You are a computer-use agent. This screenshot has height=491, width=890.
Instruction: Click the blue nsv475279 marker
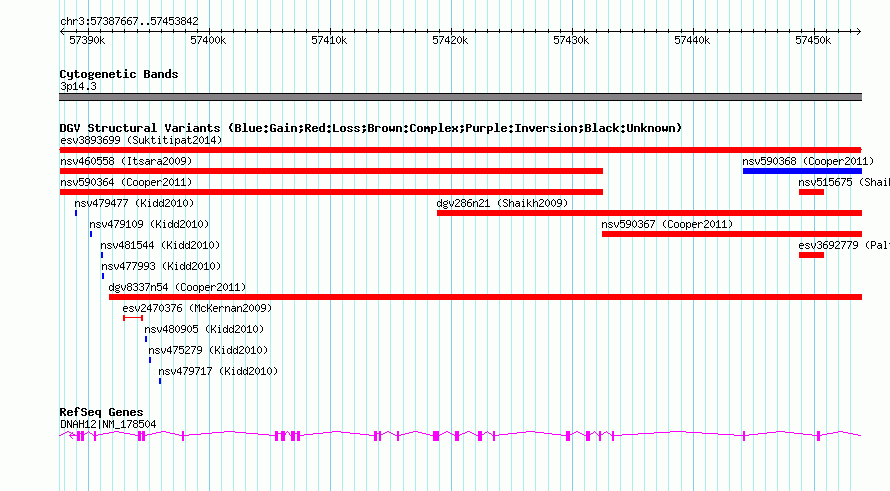[150, 360]
